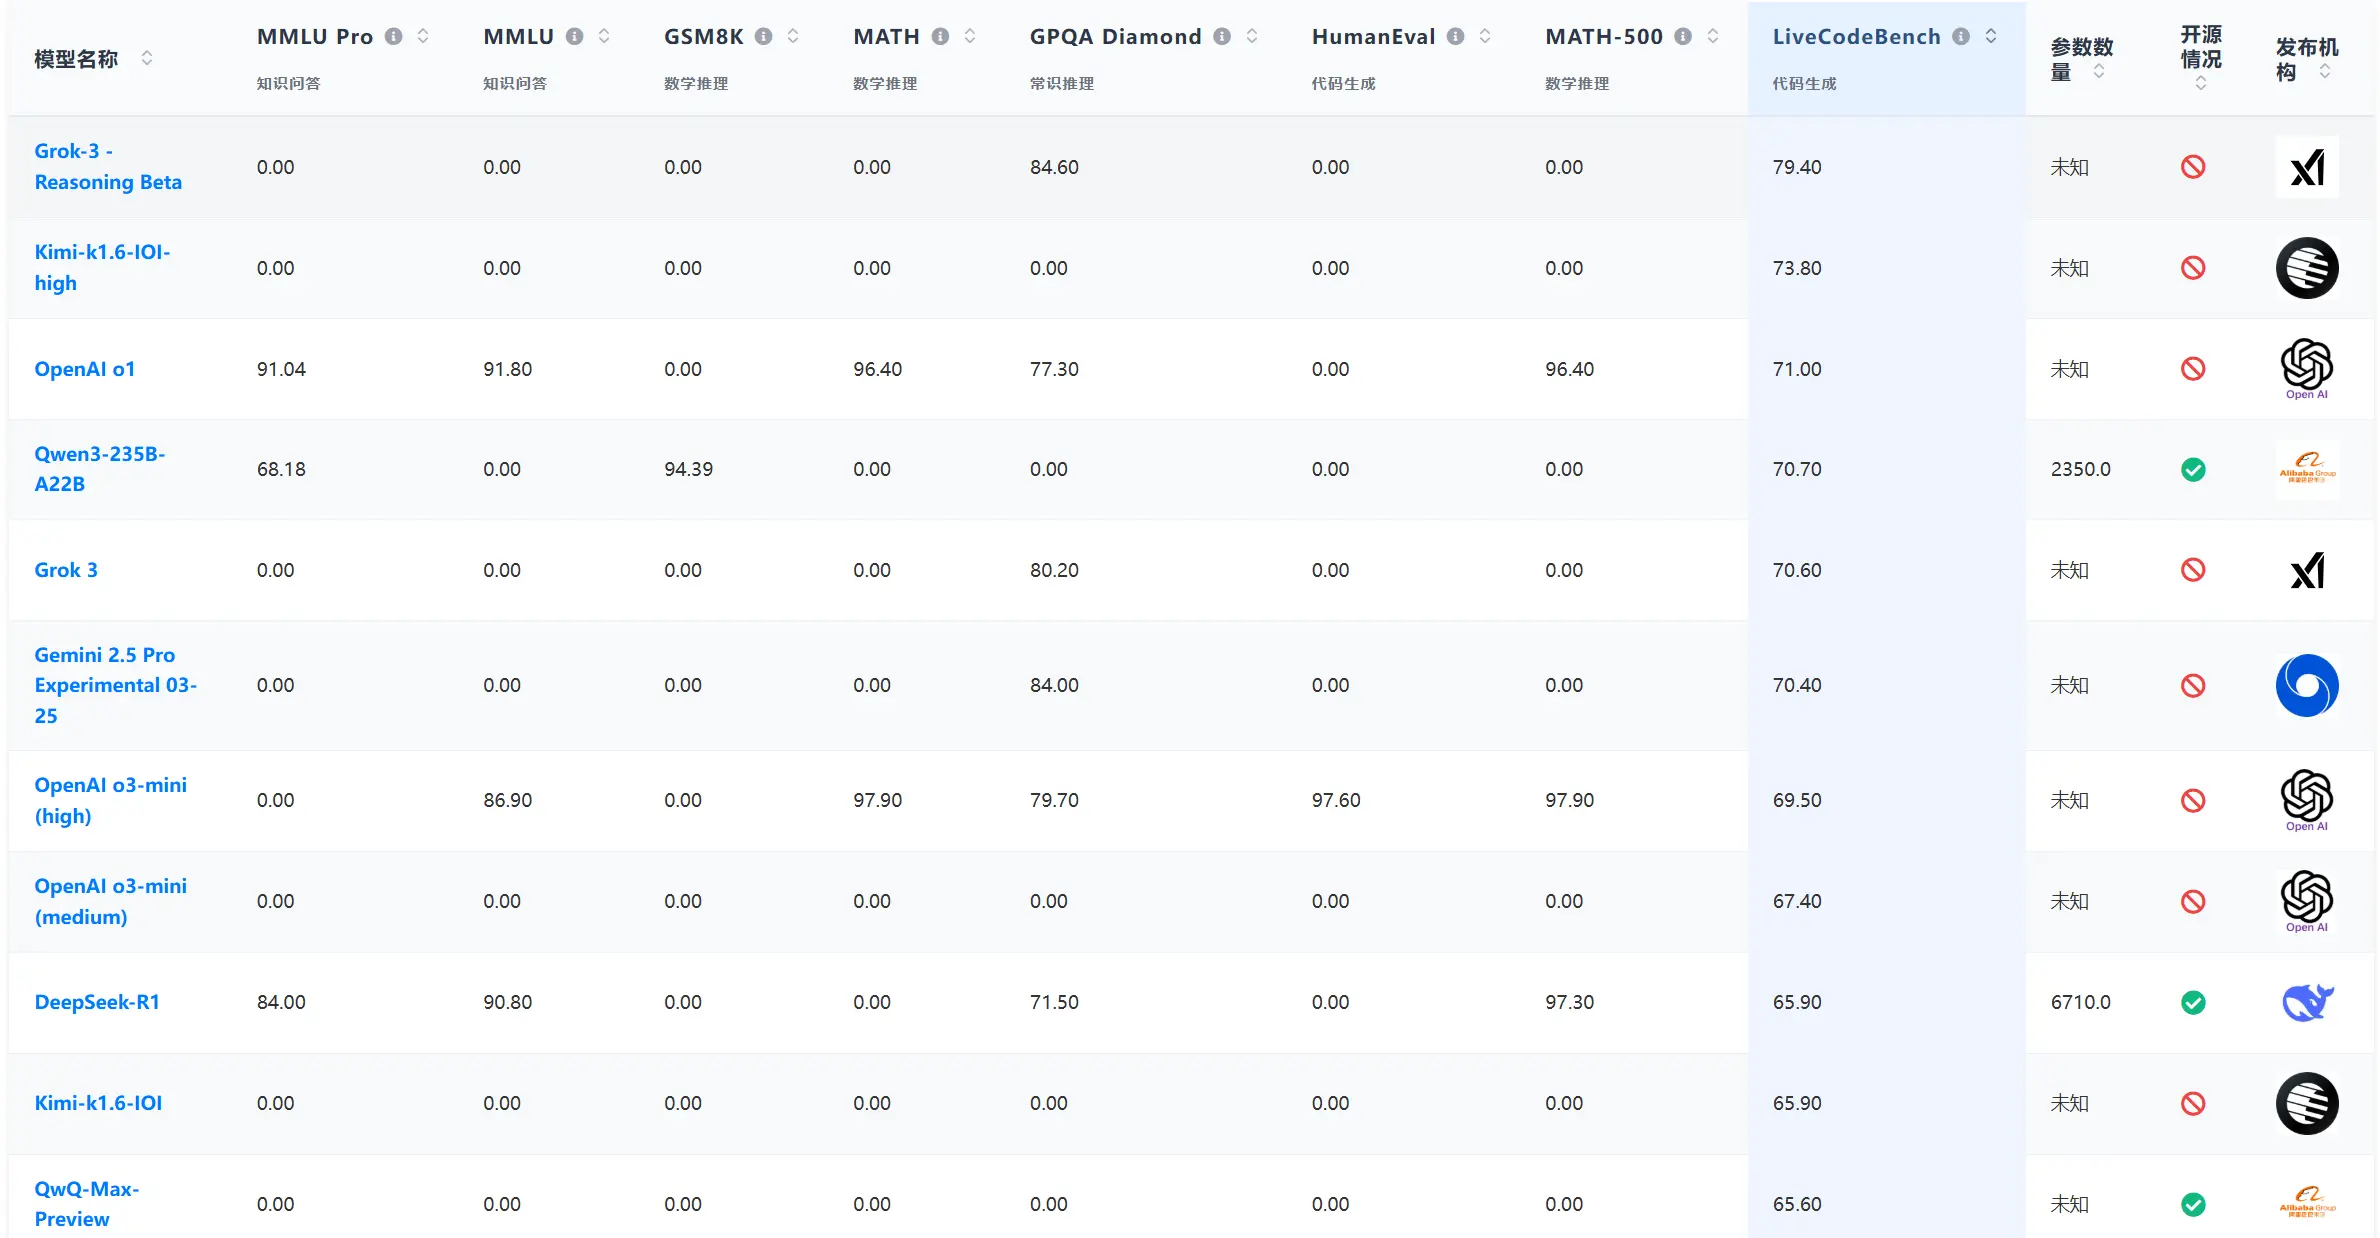Click the Moonshot logo in Kimi-k1.6-IOI-high row

point(2307,268)
